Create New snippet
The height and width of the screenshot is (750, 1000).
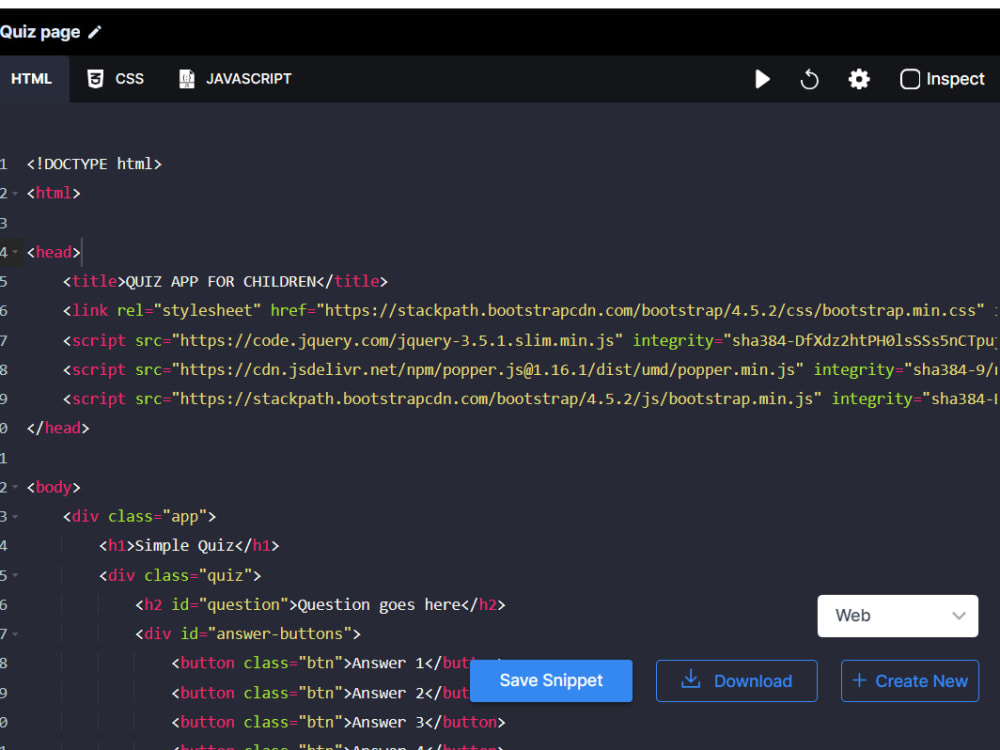click(x=909, y=680)
